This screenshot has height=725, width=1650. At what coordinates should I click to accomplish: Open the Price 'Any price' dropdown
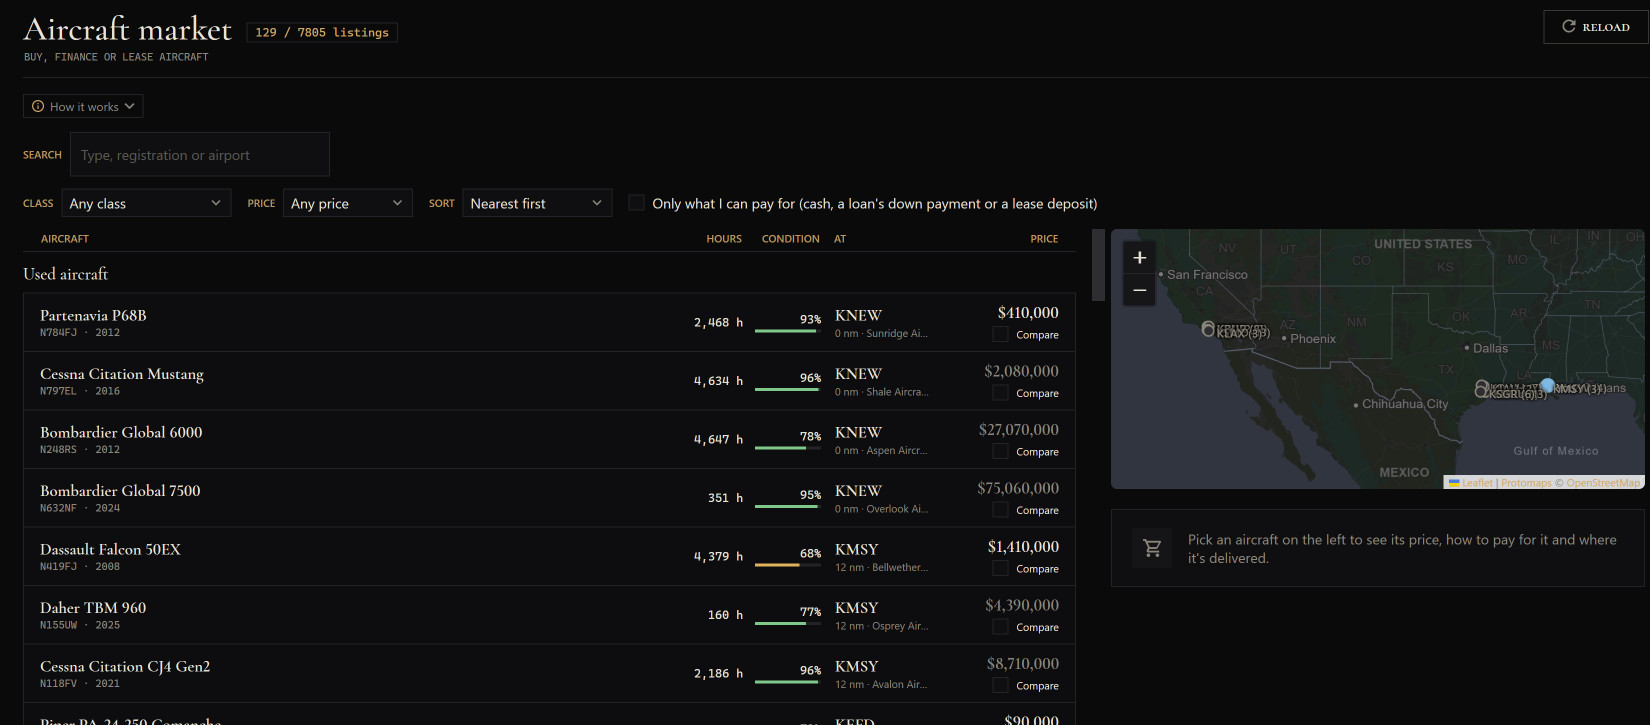(348, 203)
